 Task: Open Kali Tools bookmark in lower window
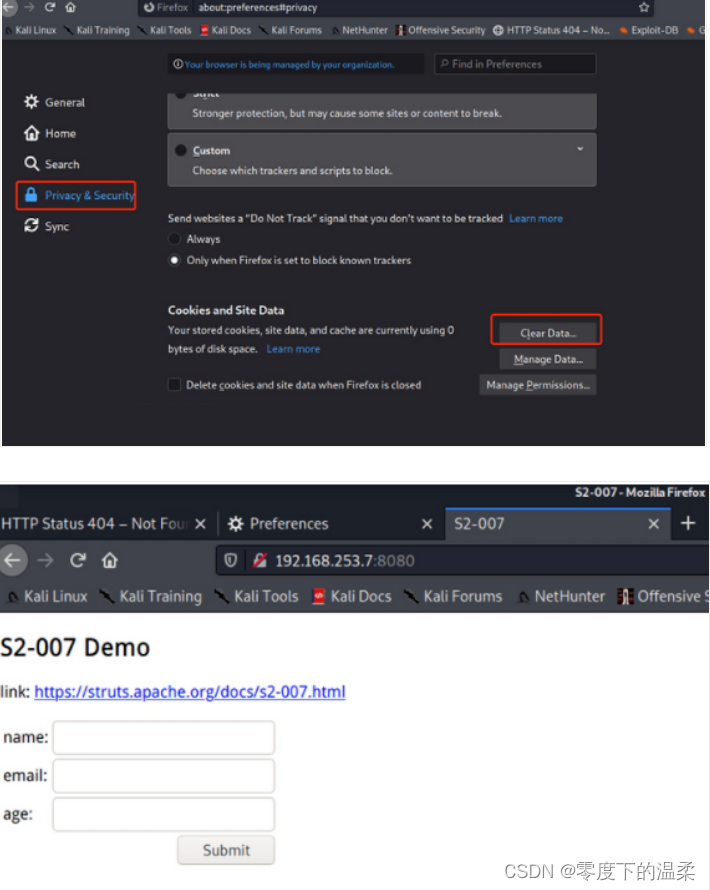pyautogui.click(x=257, y=596)
